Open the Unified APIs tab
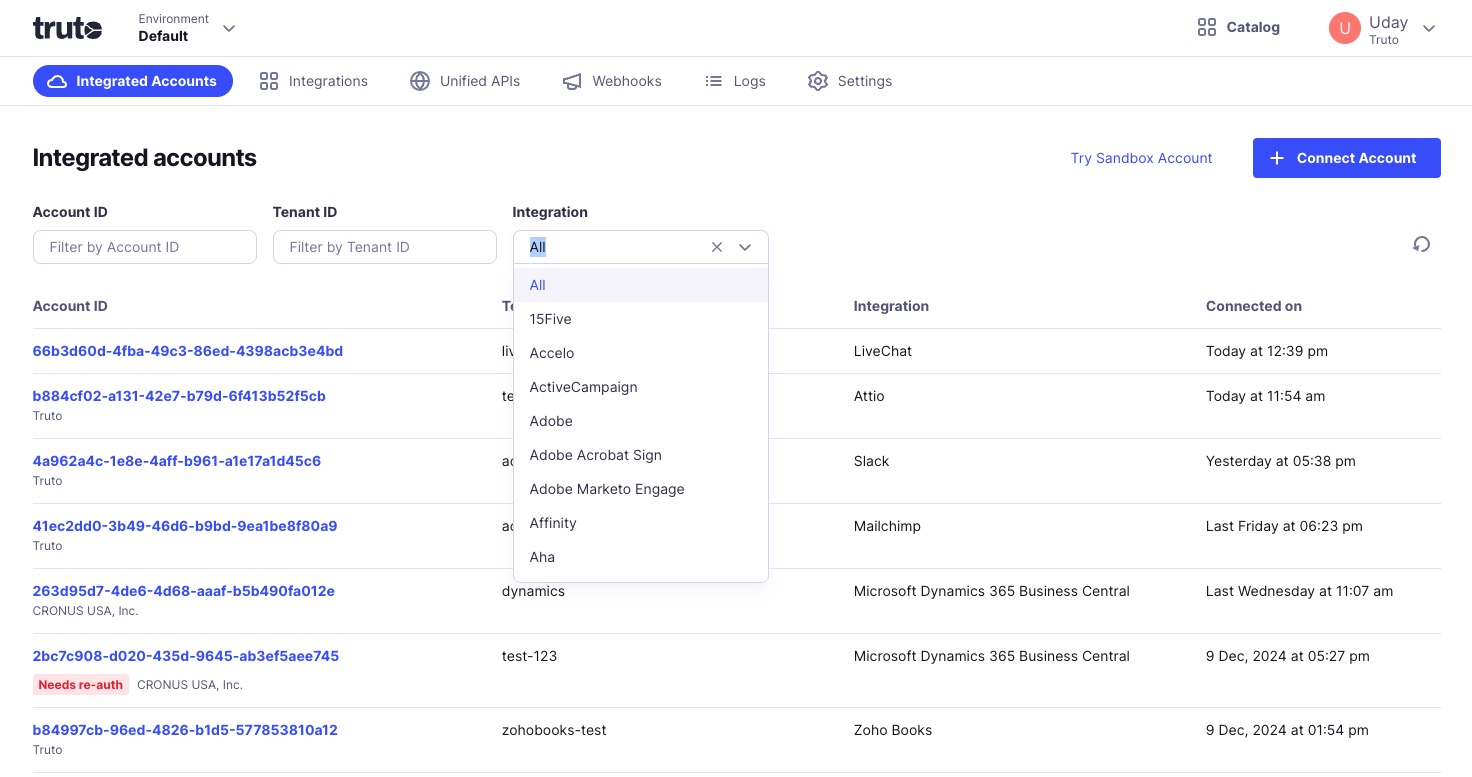The height and width of the screenshot is (777, 1472). pos(465,81)
